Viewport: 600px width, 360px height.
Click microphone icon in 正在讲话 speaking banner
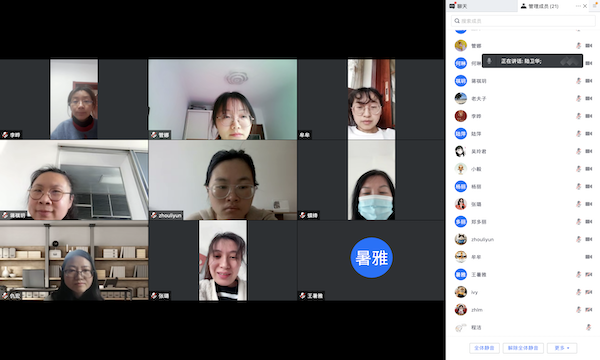point(489,61)
